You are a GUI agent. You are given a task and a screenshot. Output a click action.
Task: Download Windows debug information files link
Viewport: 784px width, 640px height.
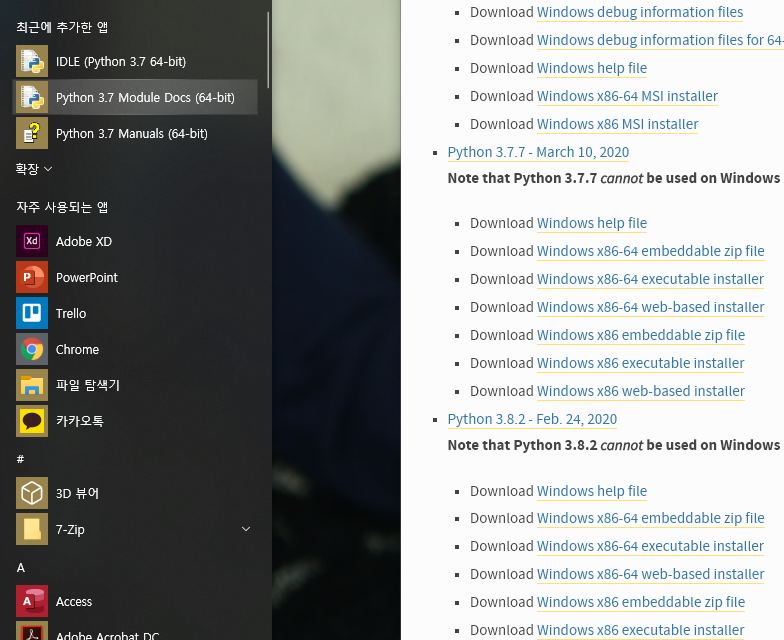[x=640, y=12]
